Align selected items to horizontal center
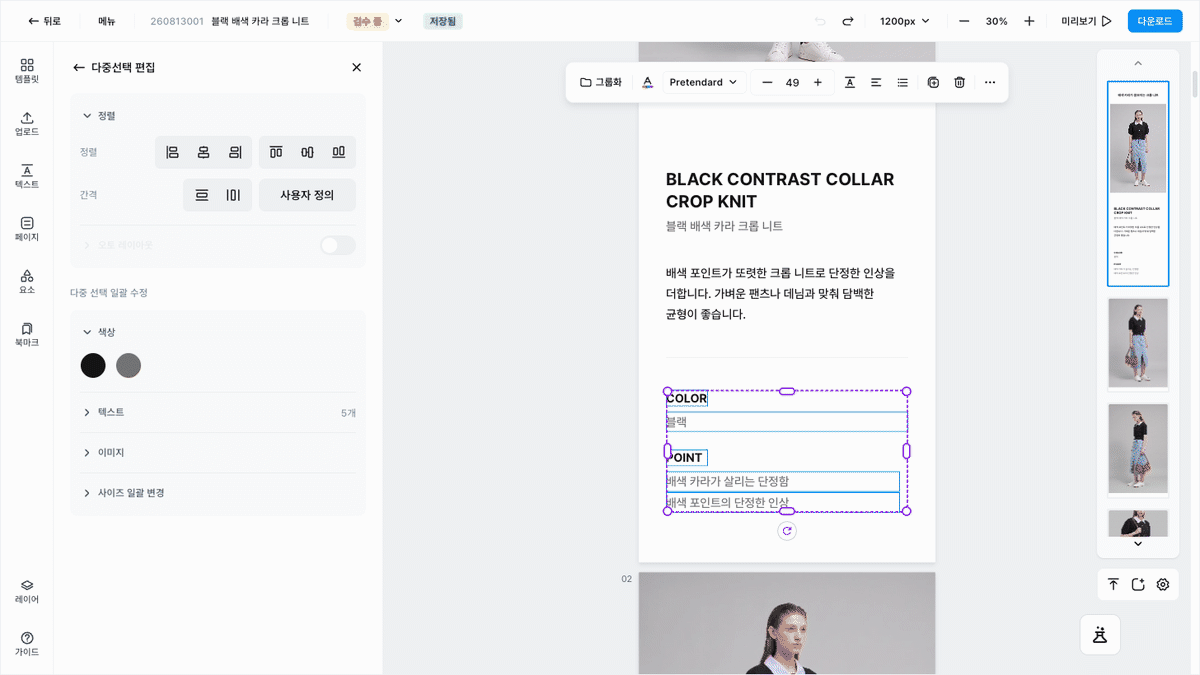 pos(203,152)
